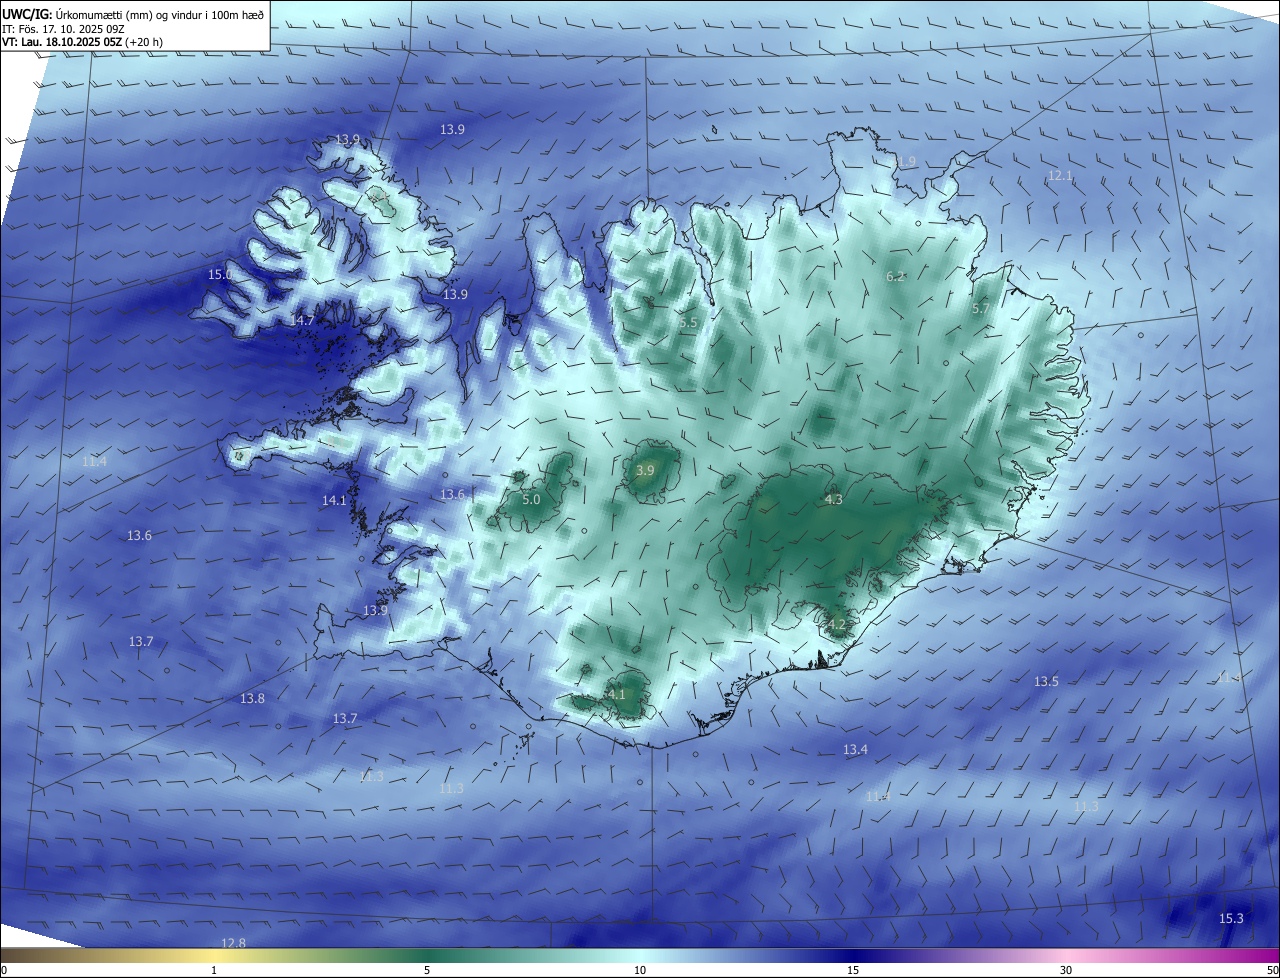Viewport: 1280px width, 978px height.
Task: Click the 14.1 value label
Action: pos(334,500)
